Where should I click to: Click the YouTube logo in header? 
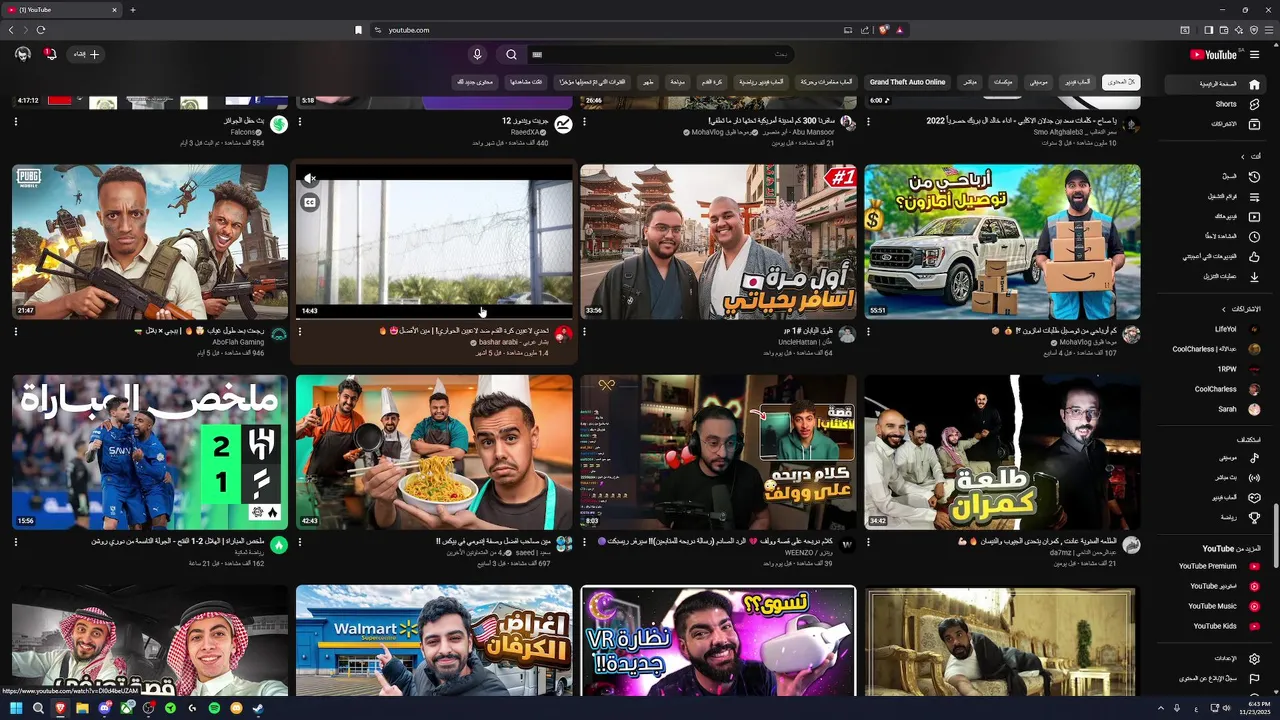point(1215,54)
